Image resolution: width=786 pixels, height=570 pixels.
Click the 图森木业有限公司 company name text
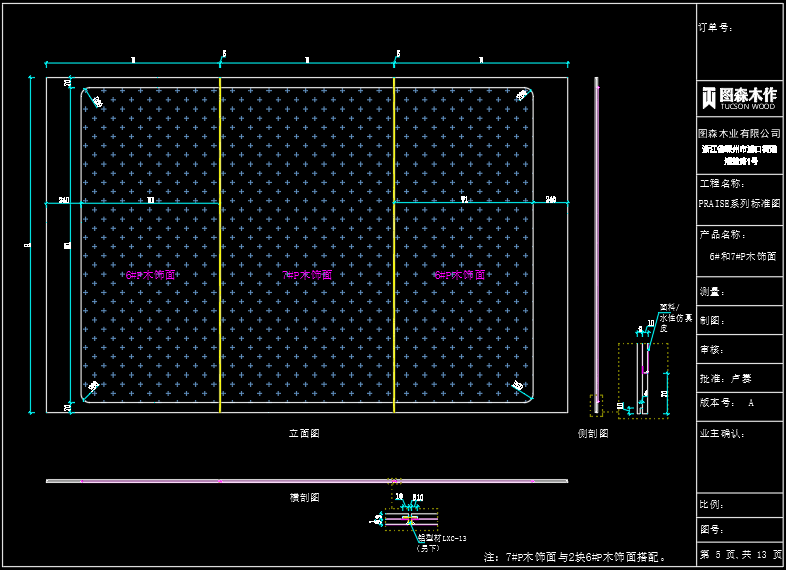coord(739,133)
